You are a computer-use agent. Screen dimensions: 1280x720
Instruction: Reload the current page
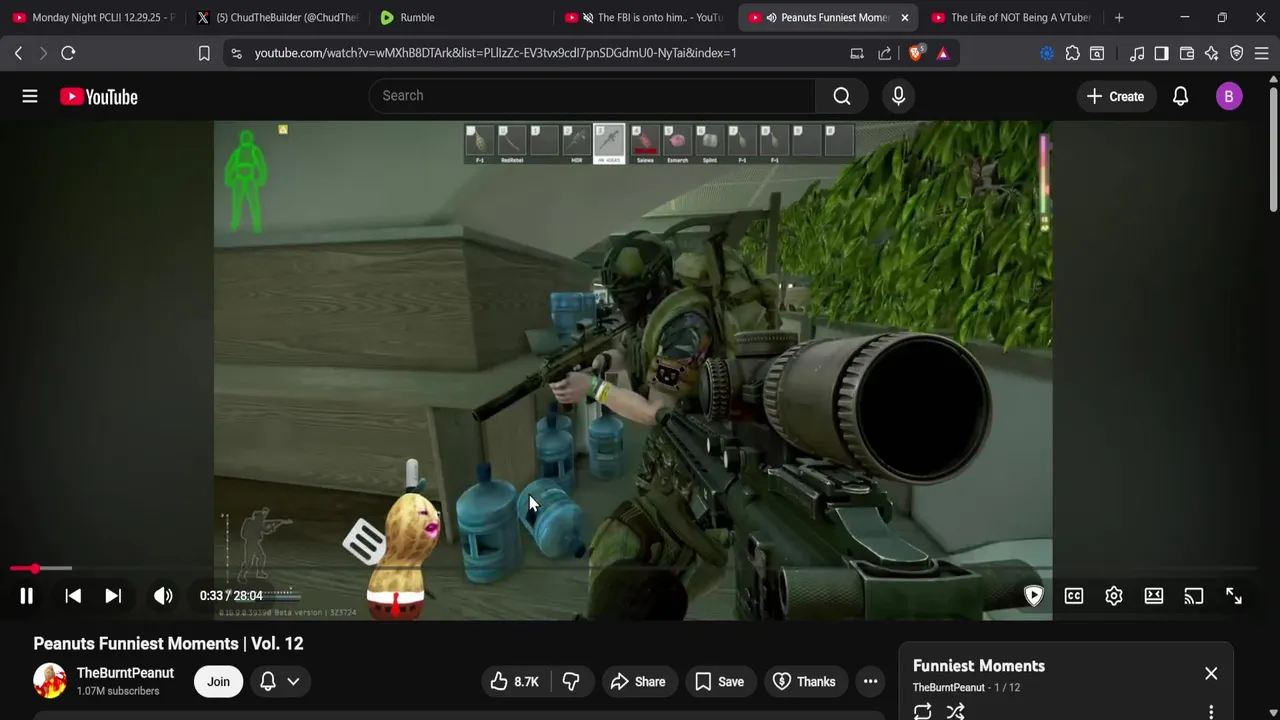pyautogui.click(x=68, y=53)
